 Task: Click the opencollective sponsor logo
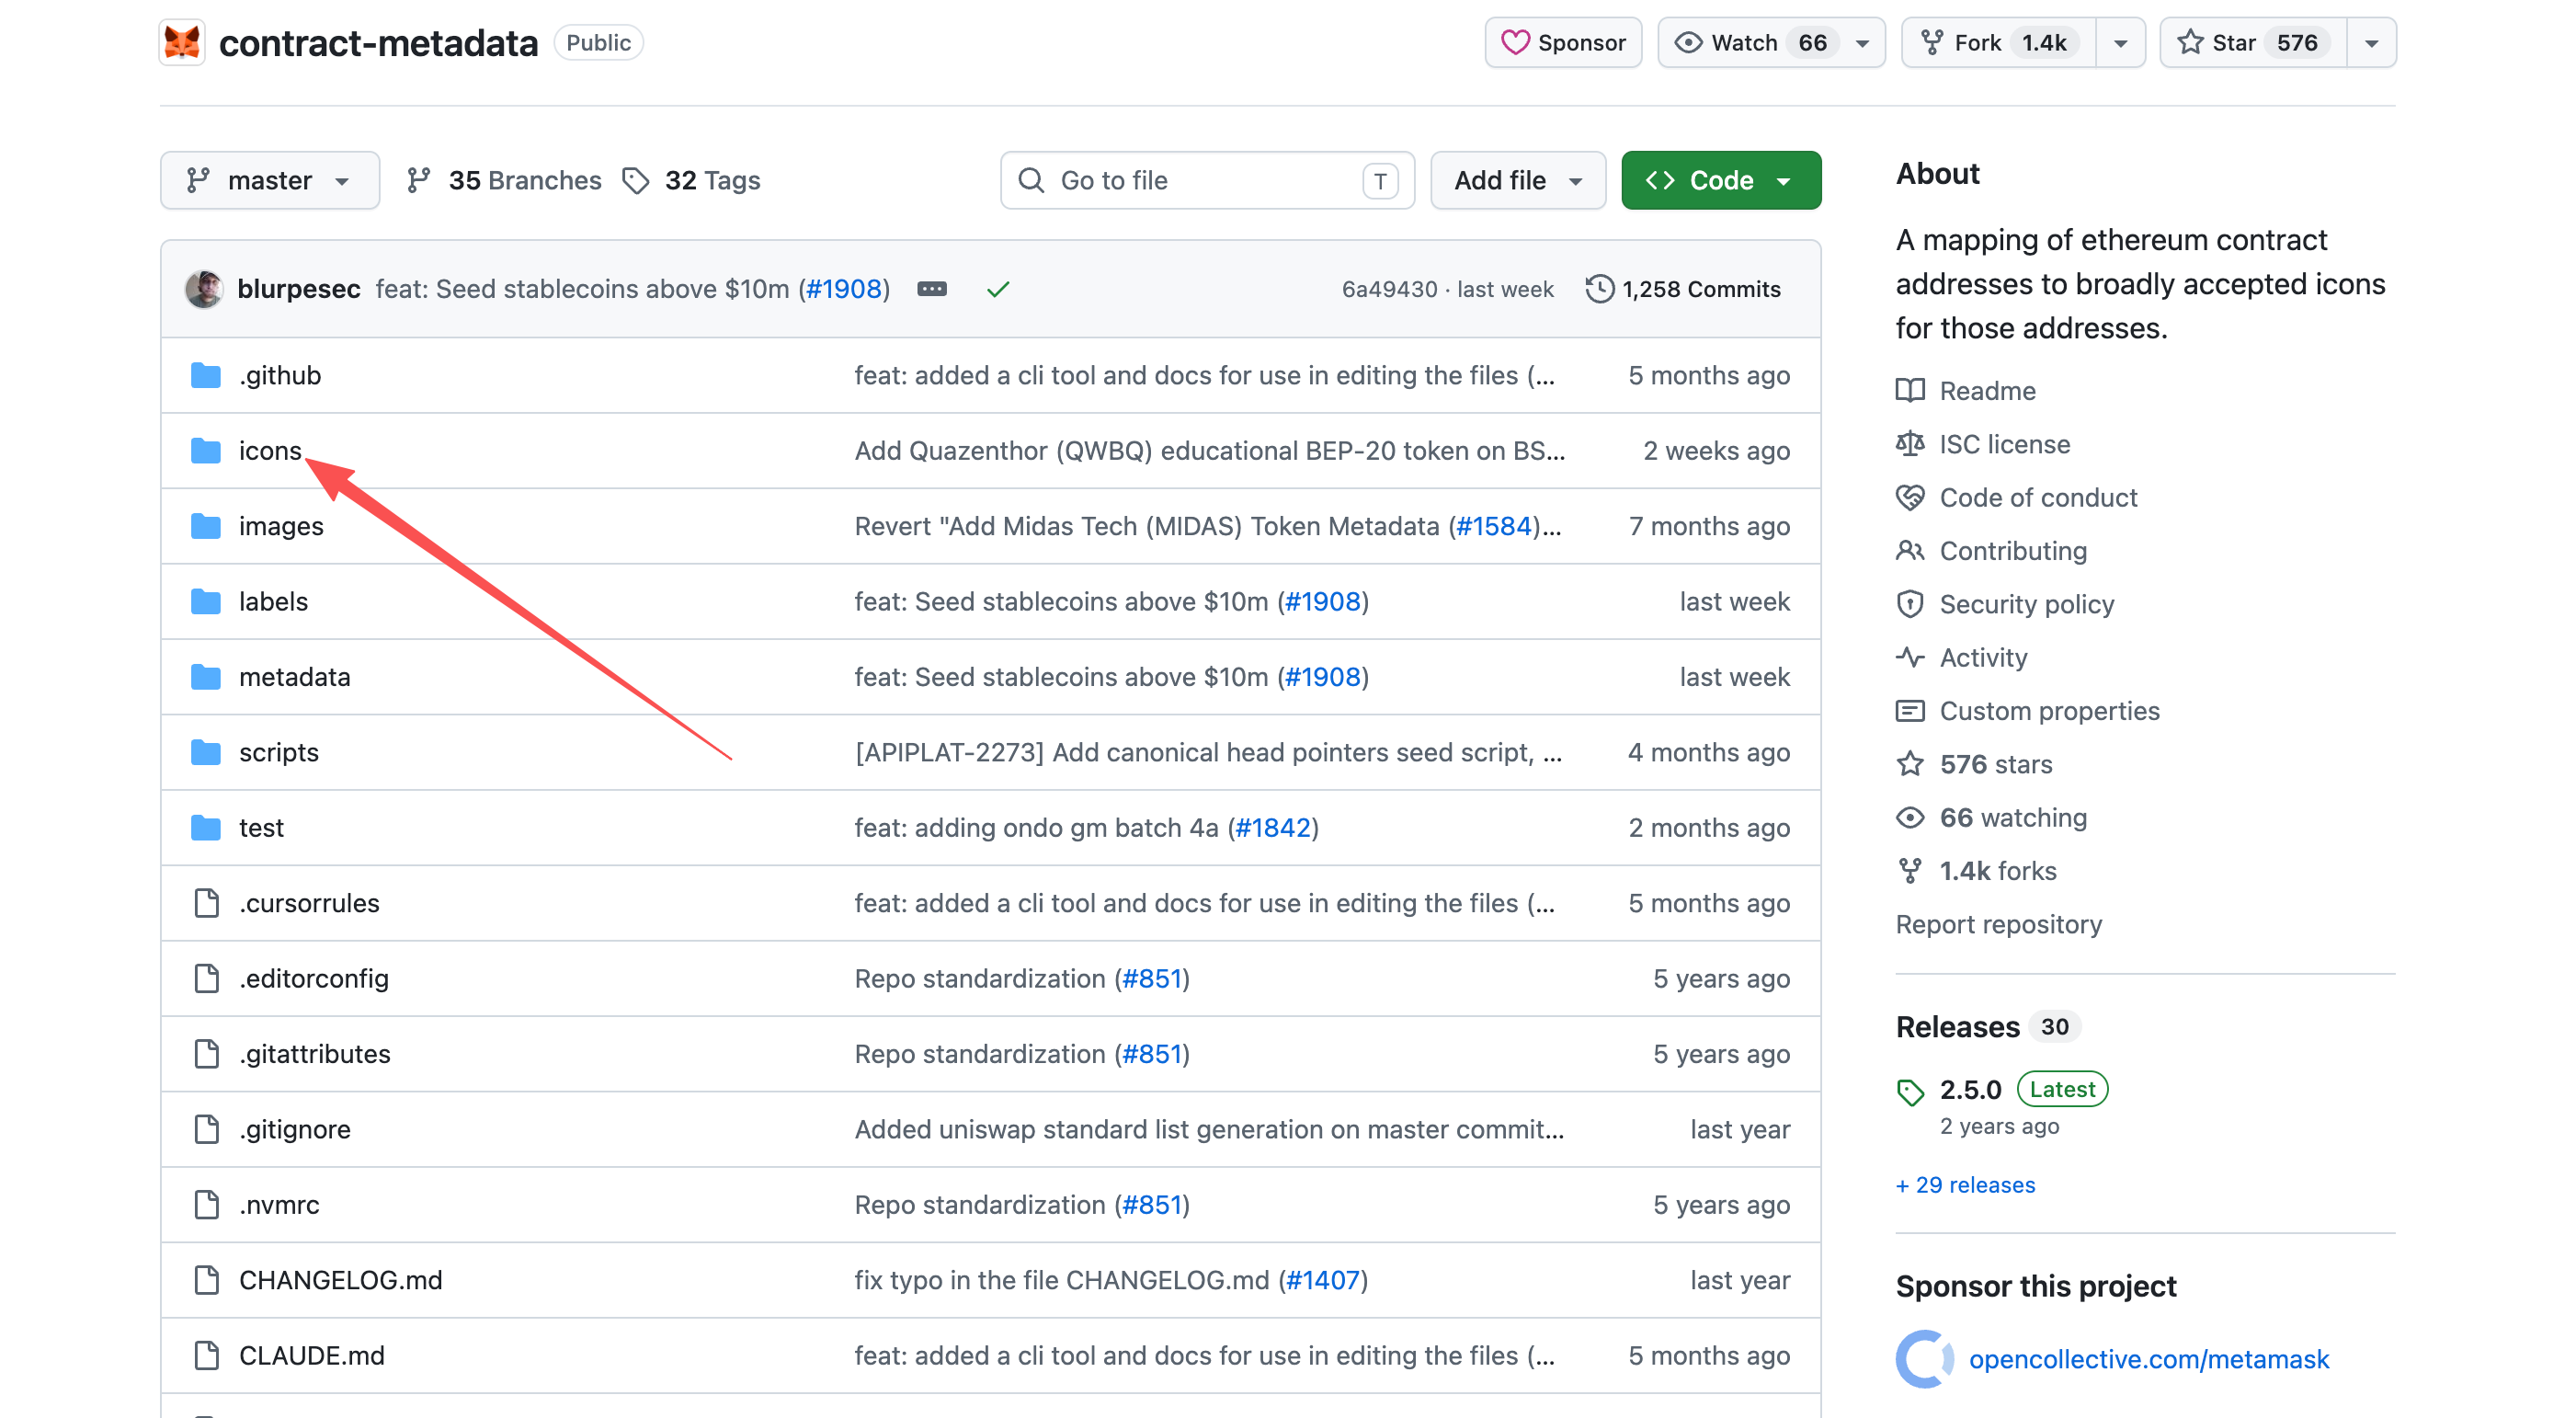point(1924,1359)
